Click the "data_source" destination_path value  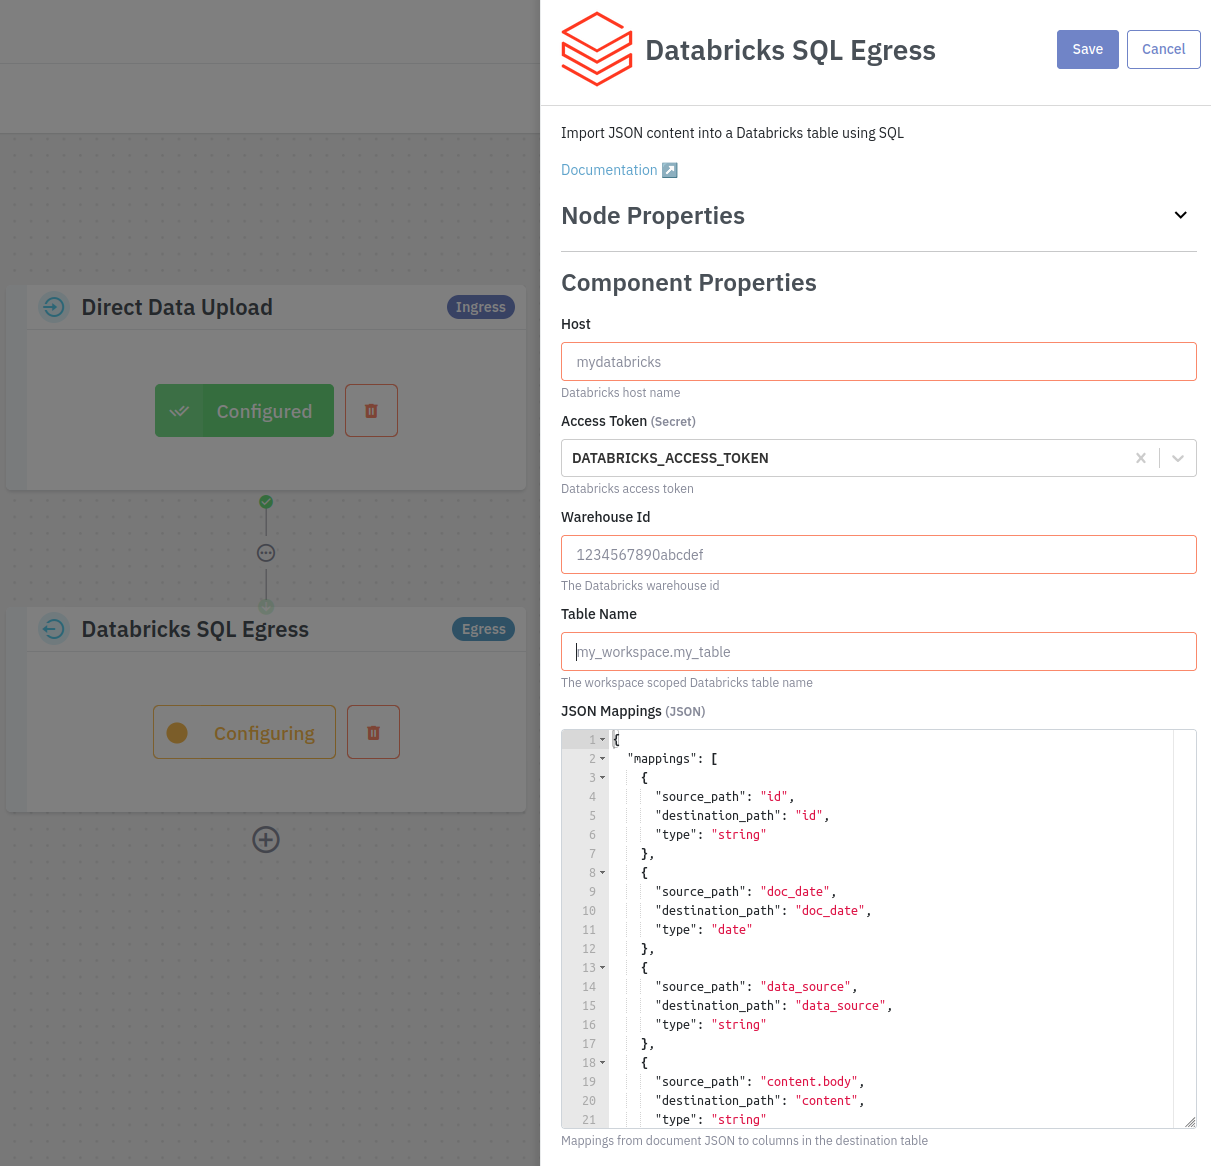(842, 1006)
